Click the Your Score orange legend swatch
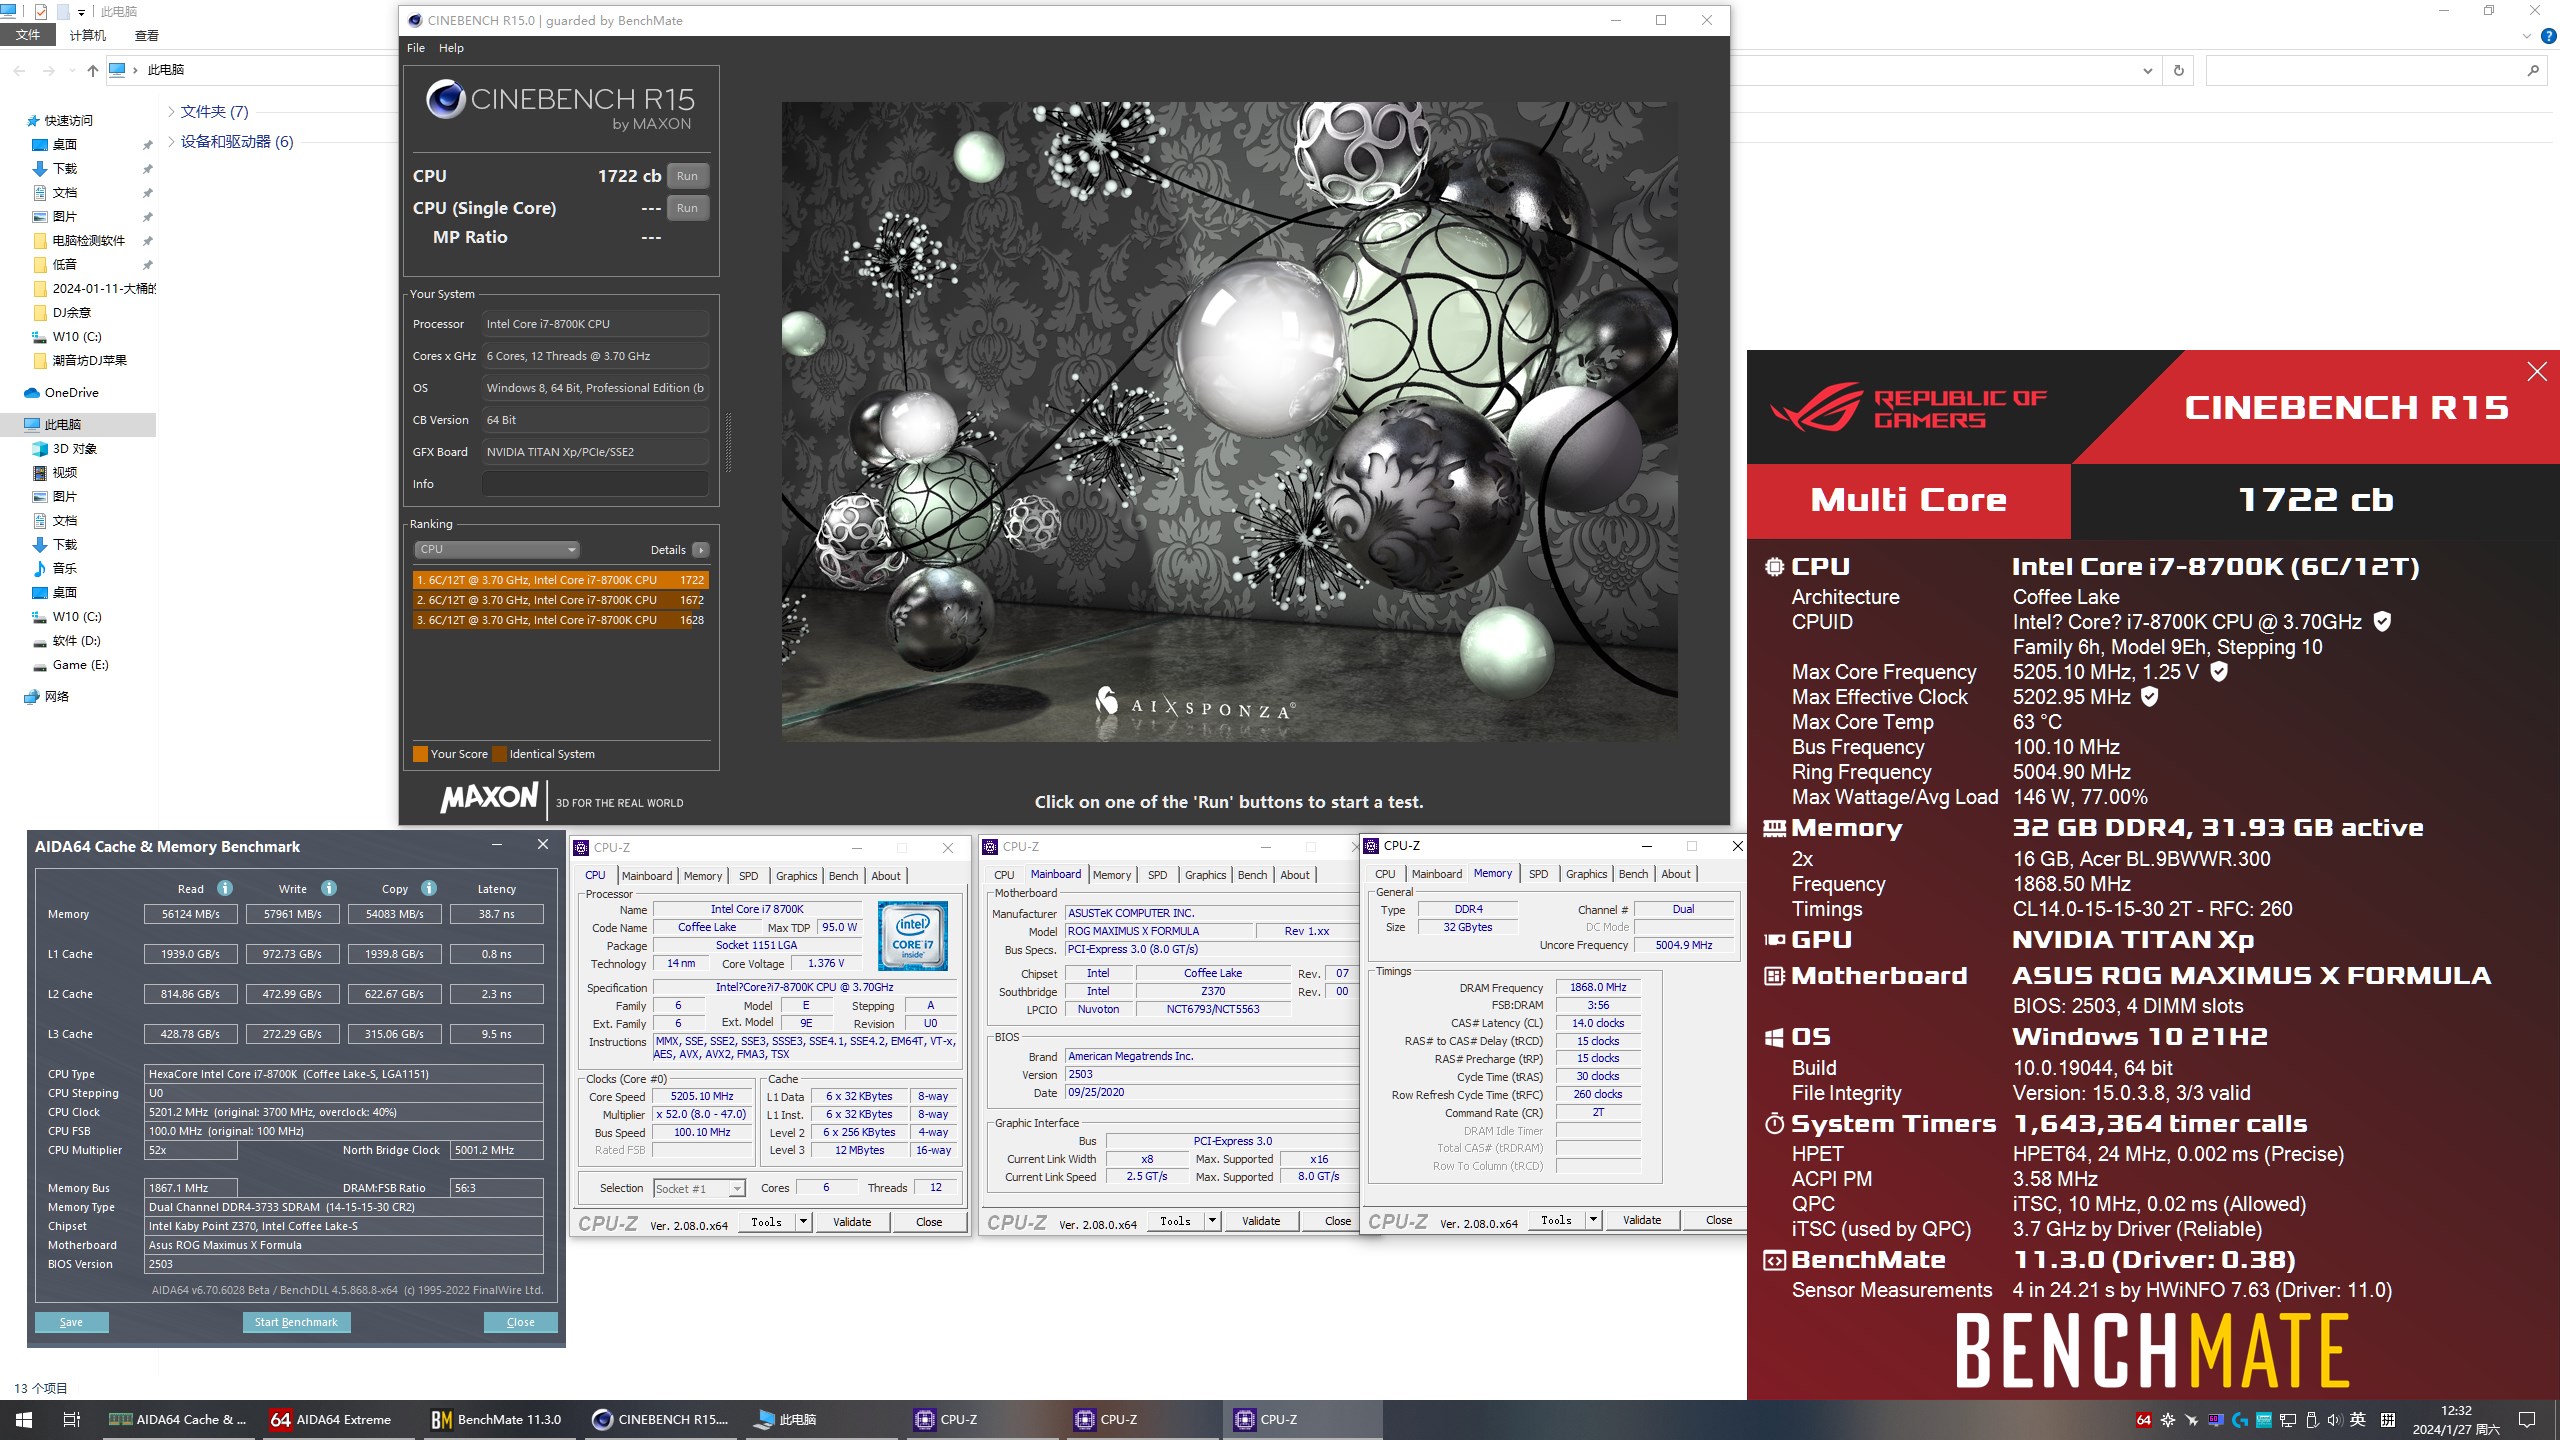Viewport: 2560px width, 1440px height. (420, 754)
